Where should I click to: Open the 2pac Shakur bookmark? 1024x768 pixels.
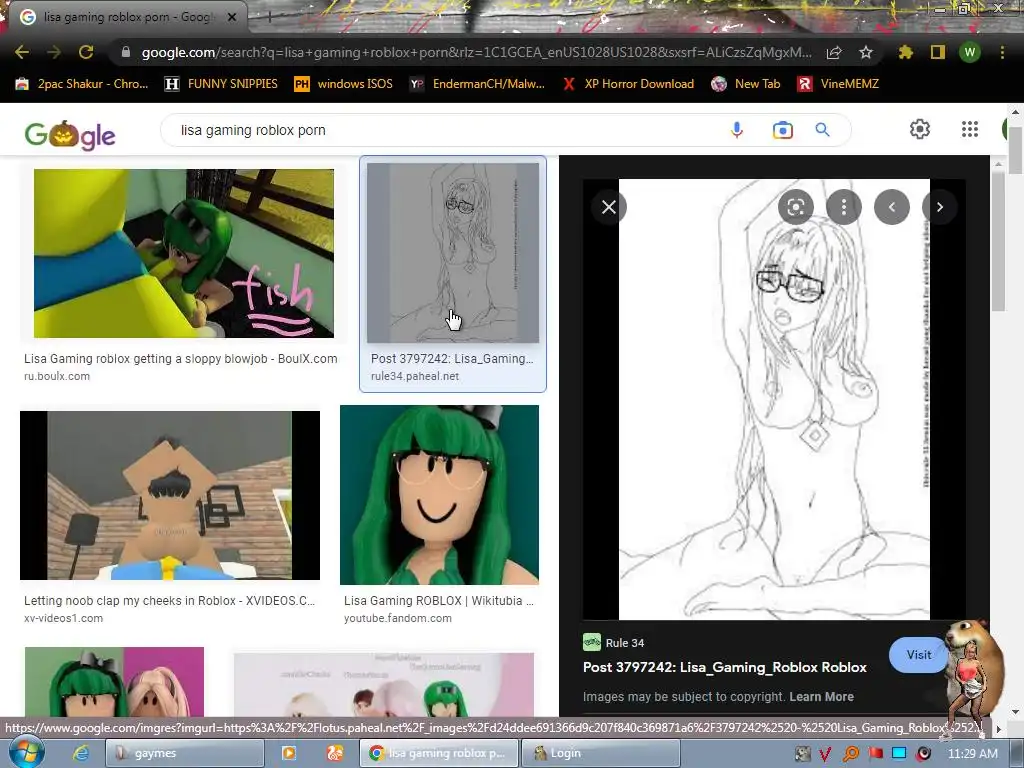tap(82, 84)
